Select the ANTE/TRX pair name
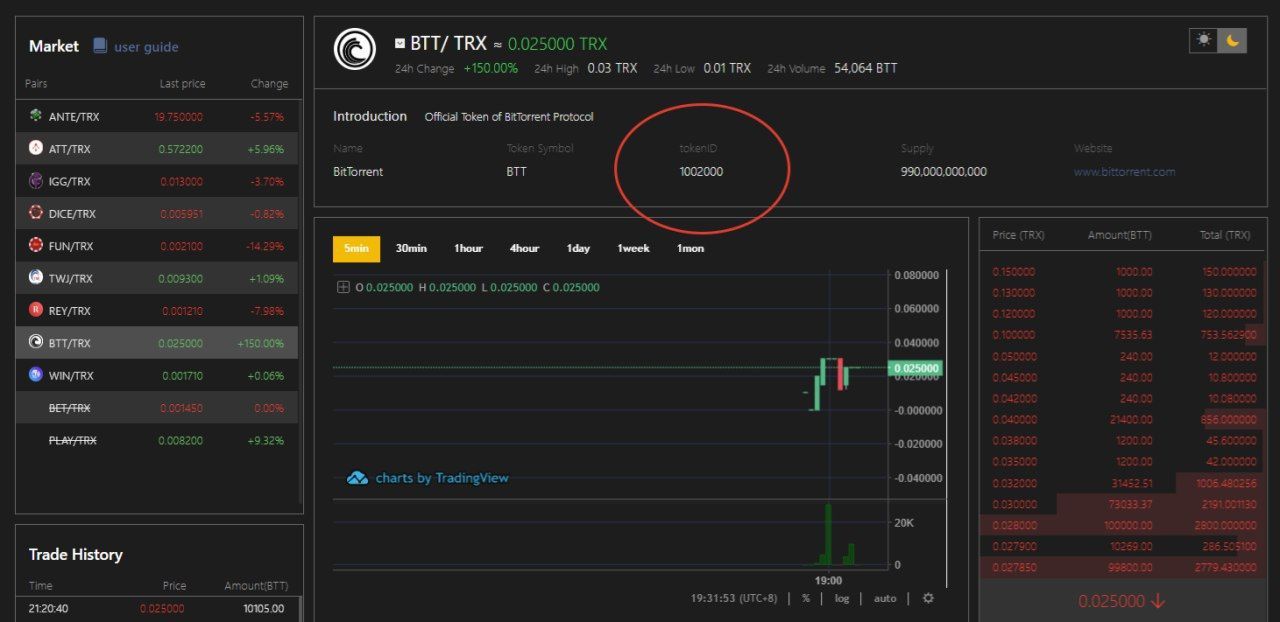 pos(74,117)
